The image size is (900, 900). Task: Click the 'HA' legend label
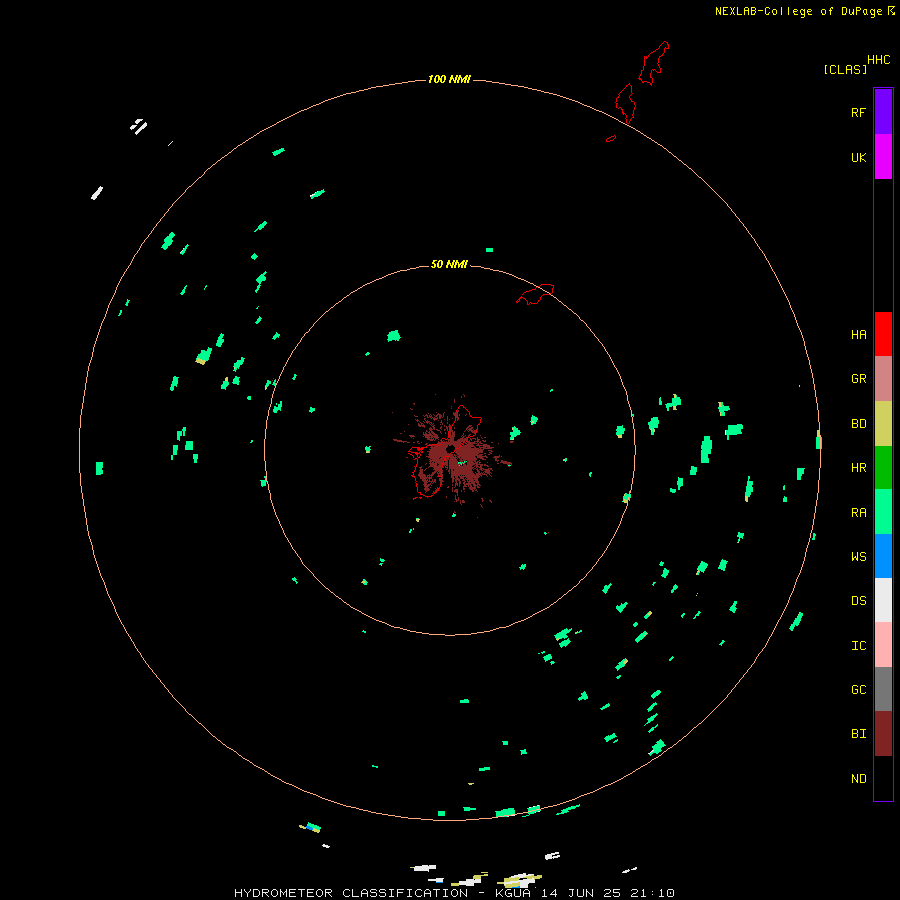tap(858, 335)
